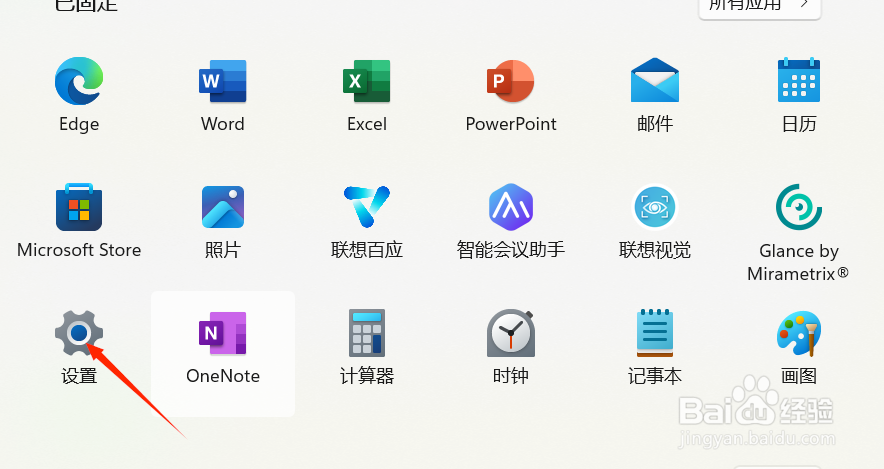Launch Word from pinned apps
This screenshot has height=469, width=884.
(223, 81)
